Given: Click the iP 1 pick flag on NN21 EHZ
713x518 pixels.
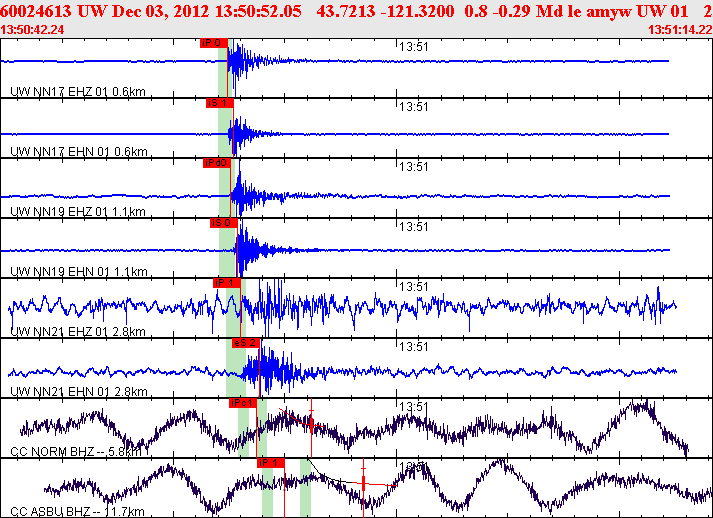Looking at the screenshot, I should click(x=227, y=283).
